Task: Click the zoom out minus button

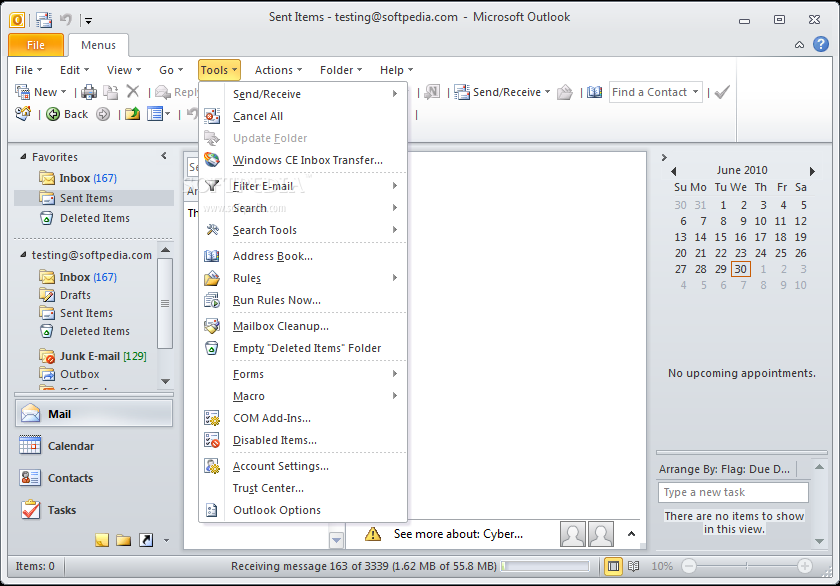Action: (689, 566)
